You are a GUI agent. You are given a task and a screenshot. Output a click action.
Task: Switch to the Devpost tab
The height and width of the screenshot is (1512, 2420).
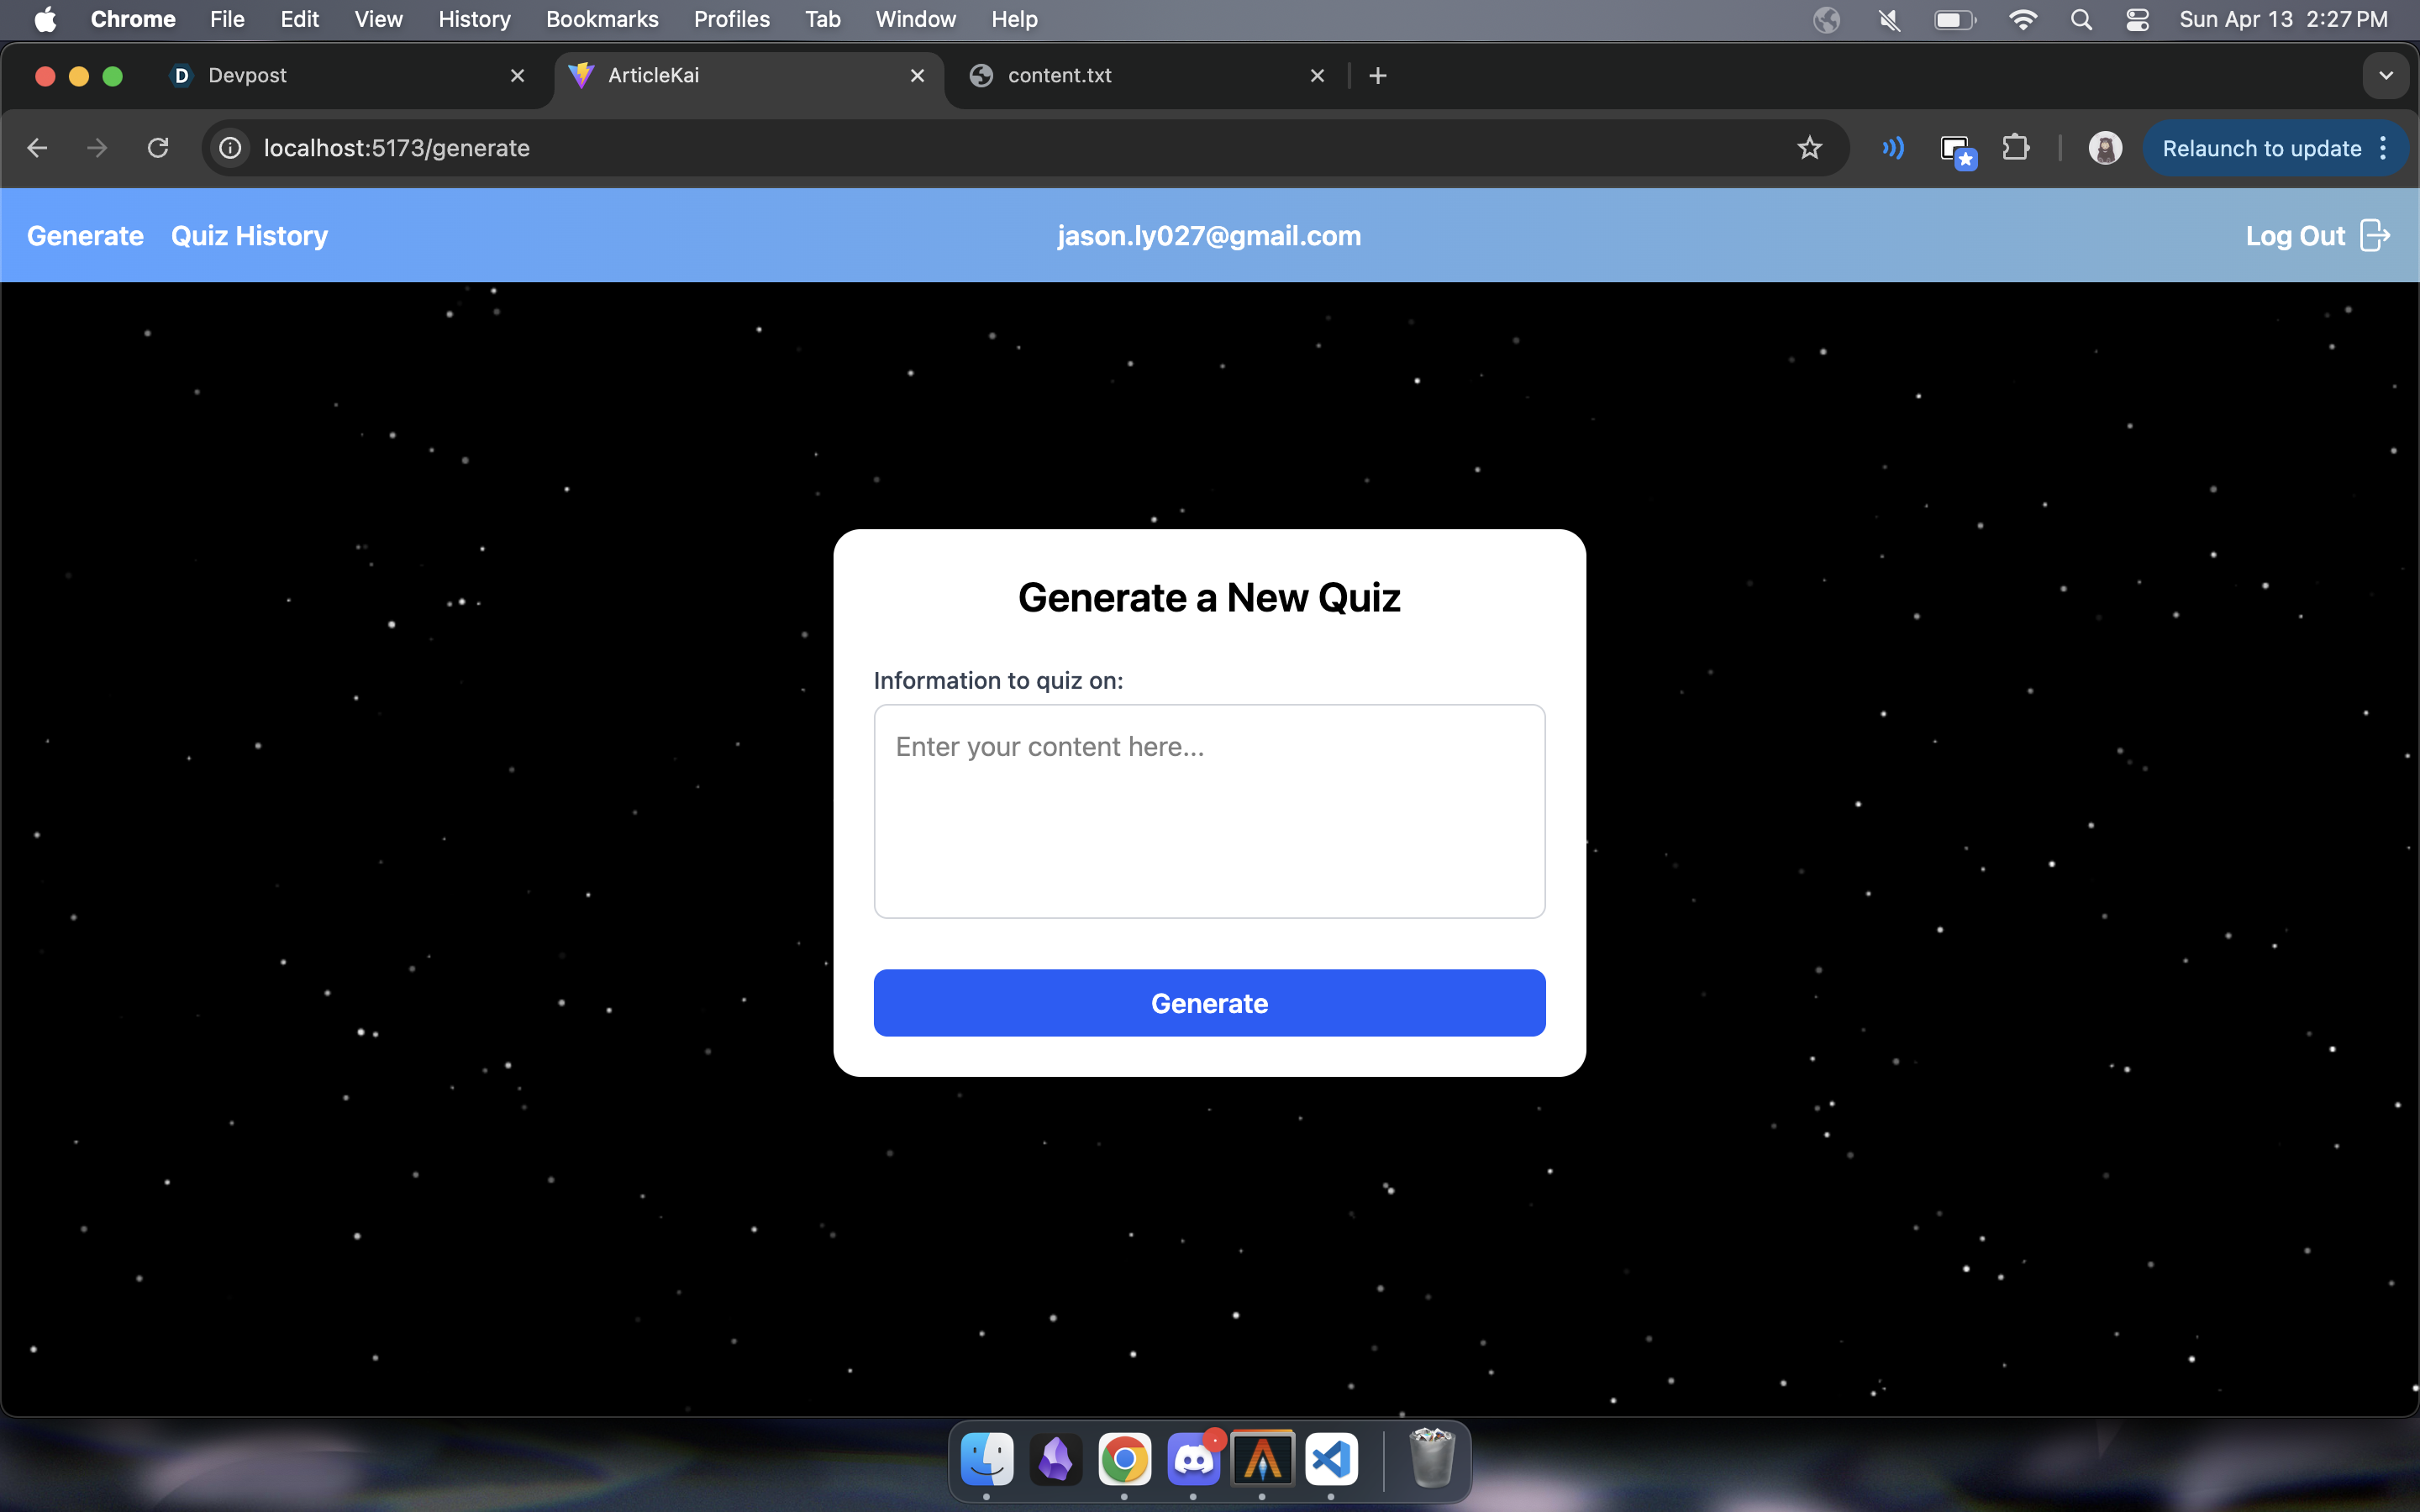click(x=247, y=76)
